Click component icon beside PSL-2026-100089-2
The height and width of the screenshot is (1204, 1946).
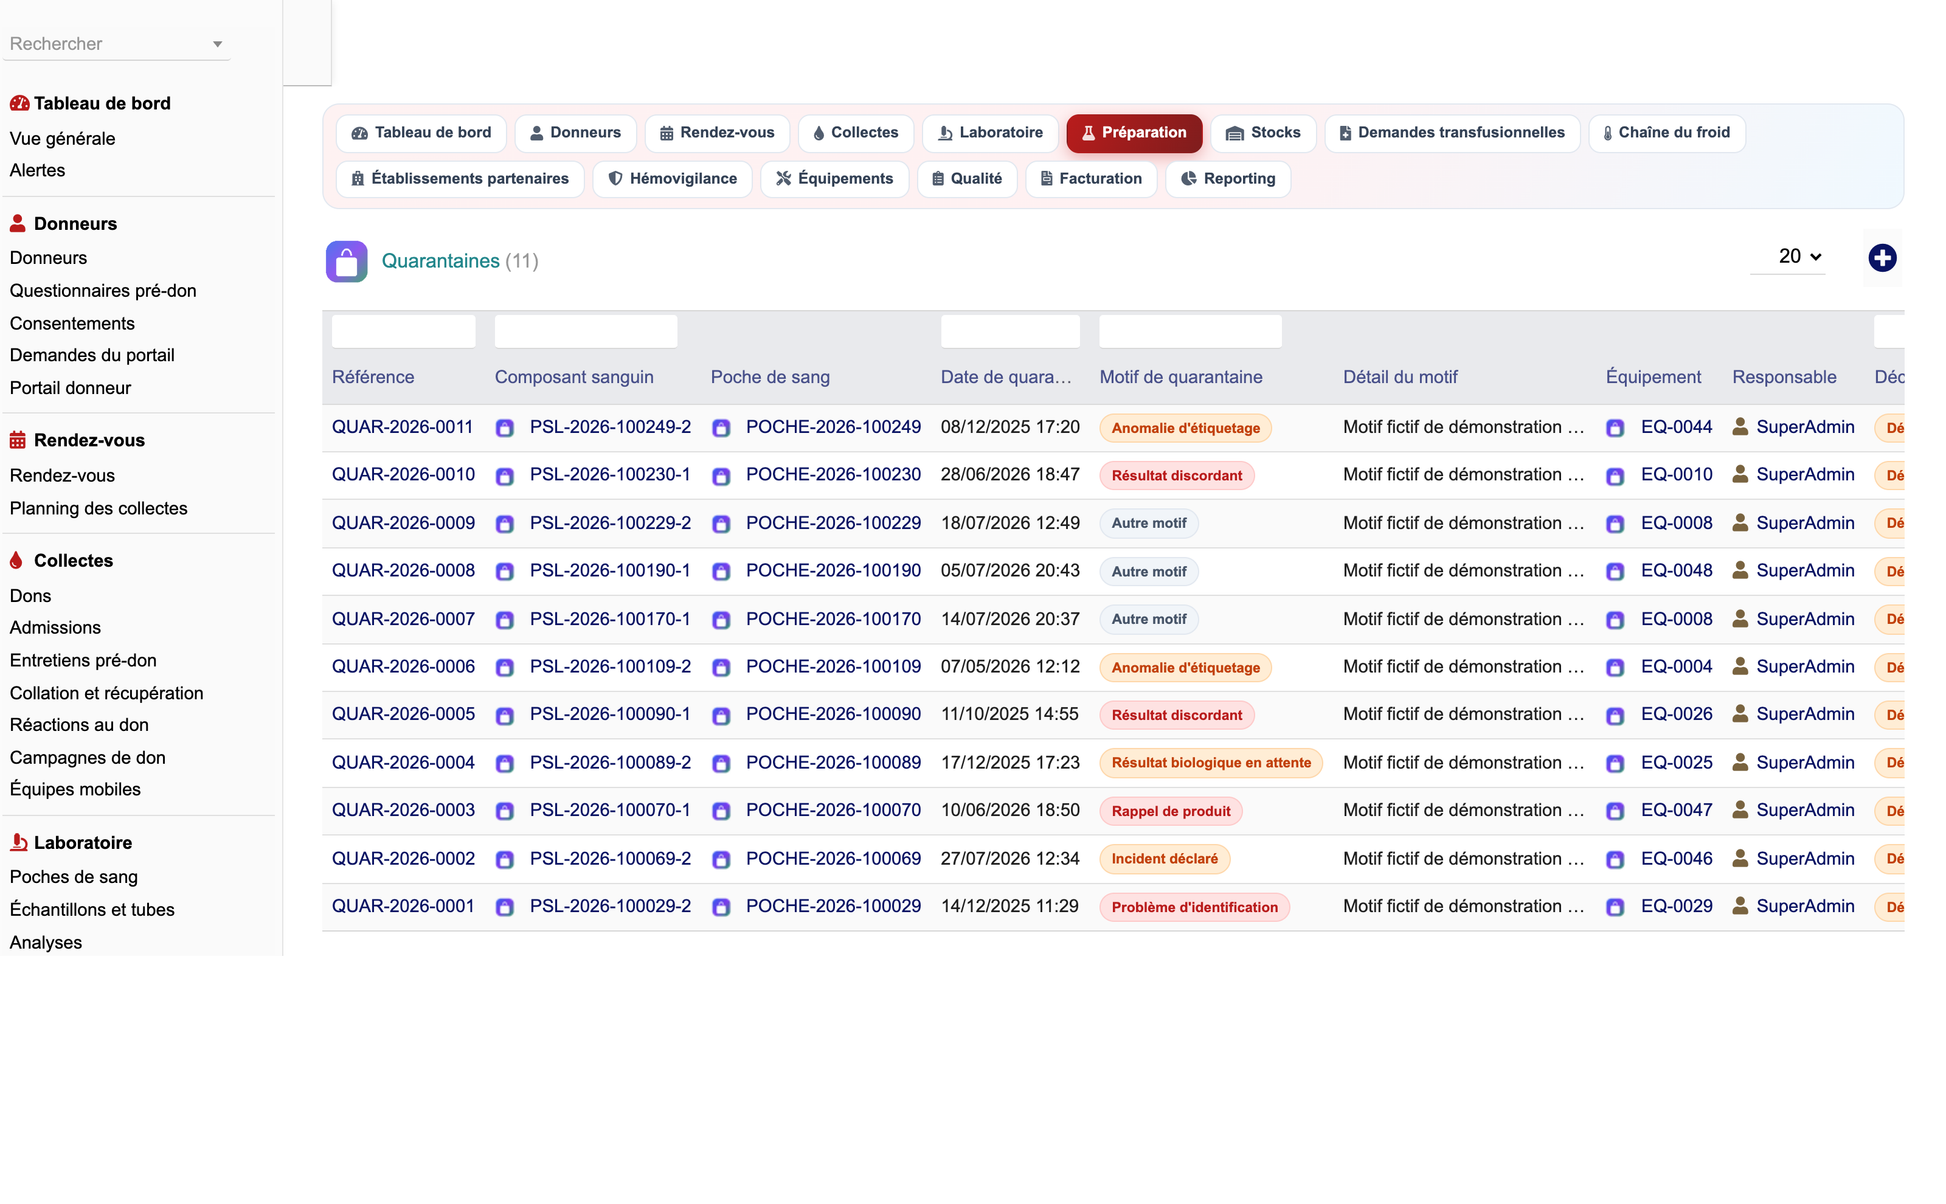point(505,764)
